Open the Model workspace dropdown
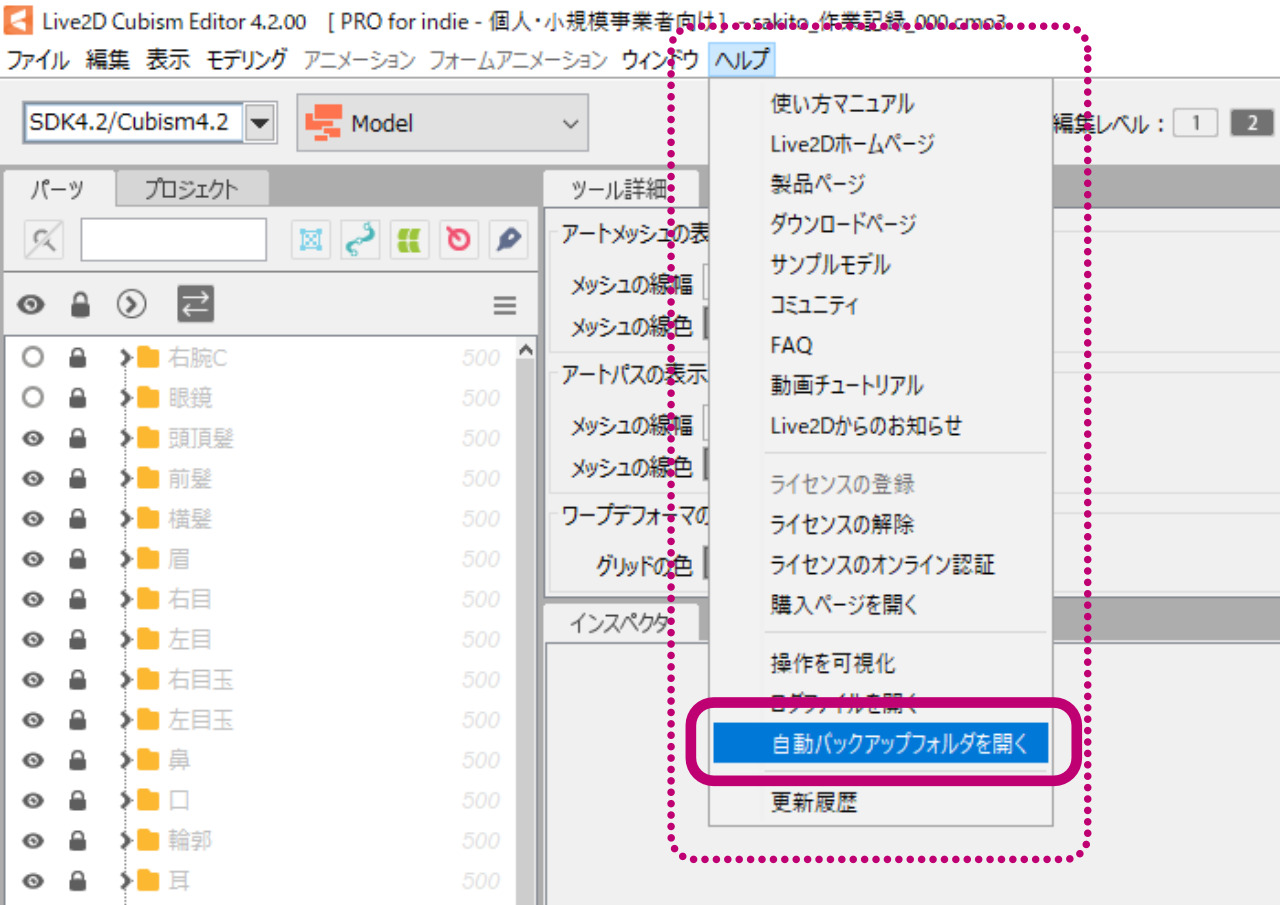This screenshot has width=1280, height=905. click(x=442, y=124)
